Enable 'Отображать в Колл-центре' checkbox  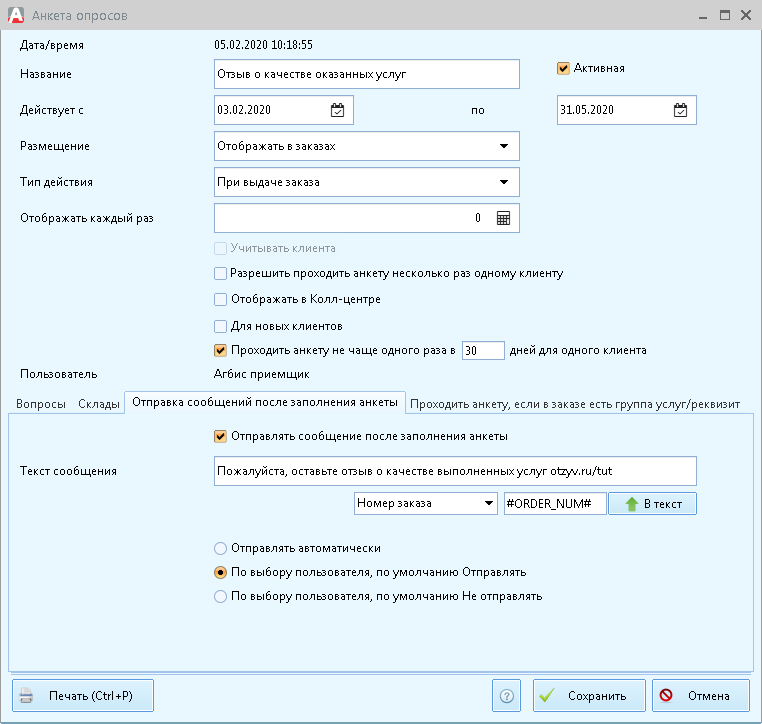click(x=221, y=299)
